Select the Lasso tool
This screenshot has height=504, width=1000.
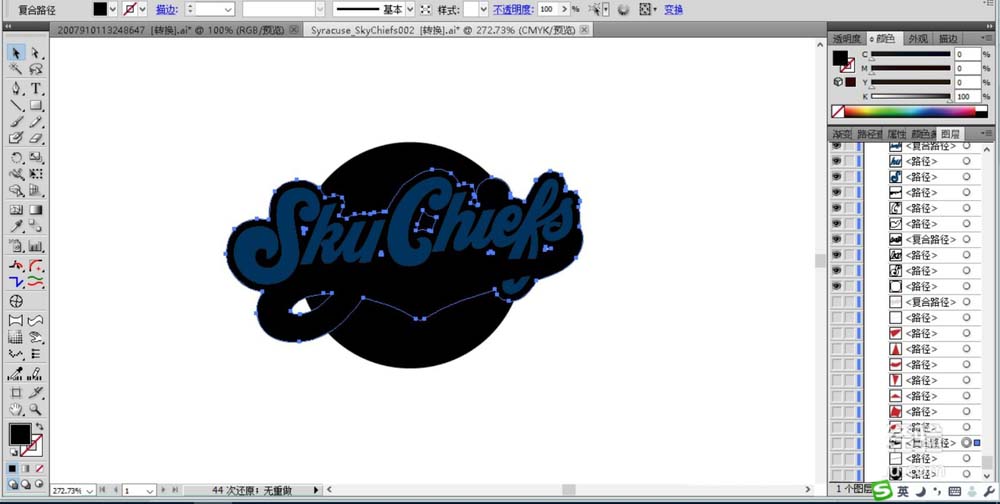point(36,69)
